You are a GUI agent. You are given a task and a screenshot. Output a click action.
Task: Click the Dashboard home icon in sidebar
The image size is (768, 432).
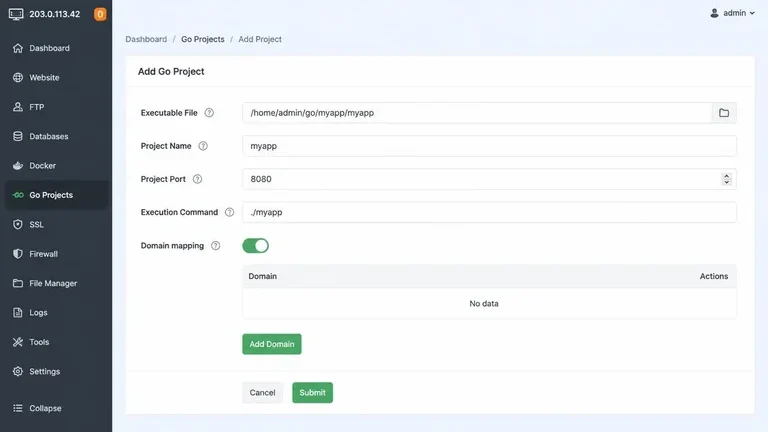coord(18,48)
